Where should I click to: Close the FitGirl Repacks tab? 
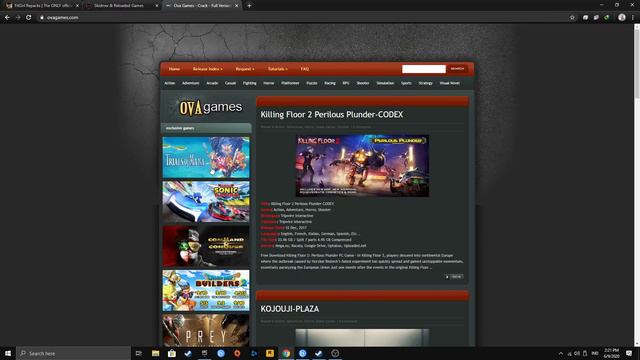click(x=77, y=6)
